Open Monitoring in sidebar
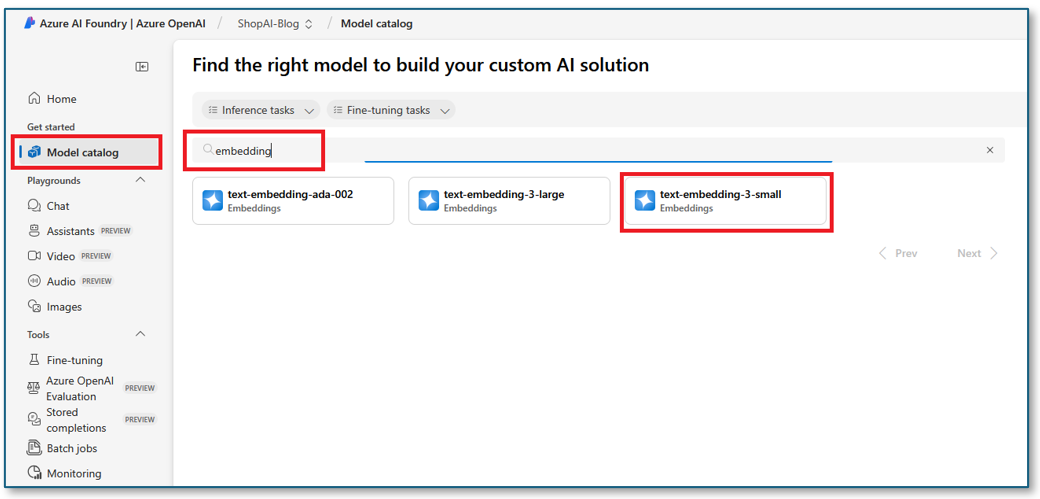Screen dimensions: 1040x499 [65, 474]
